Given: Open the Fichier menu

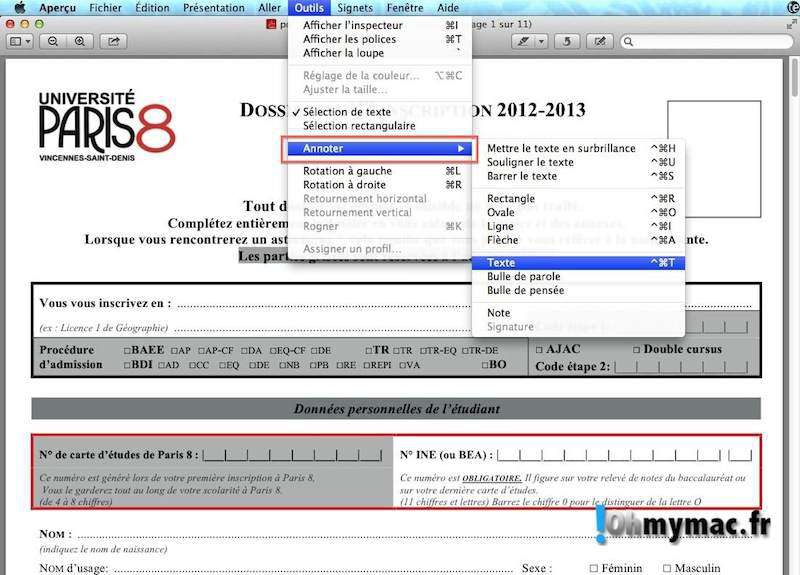Looking at the screenshot, I should 106,8.
